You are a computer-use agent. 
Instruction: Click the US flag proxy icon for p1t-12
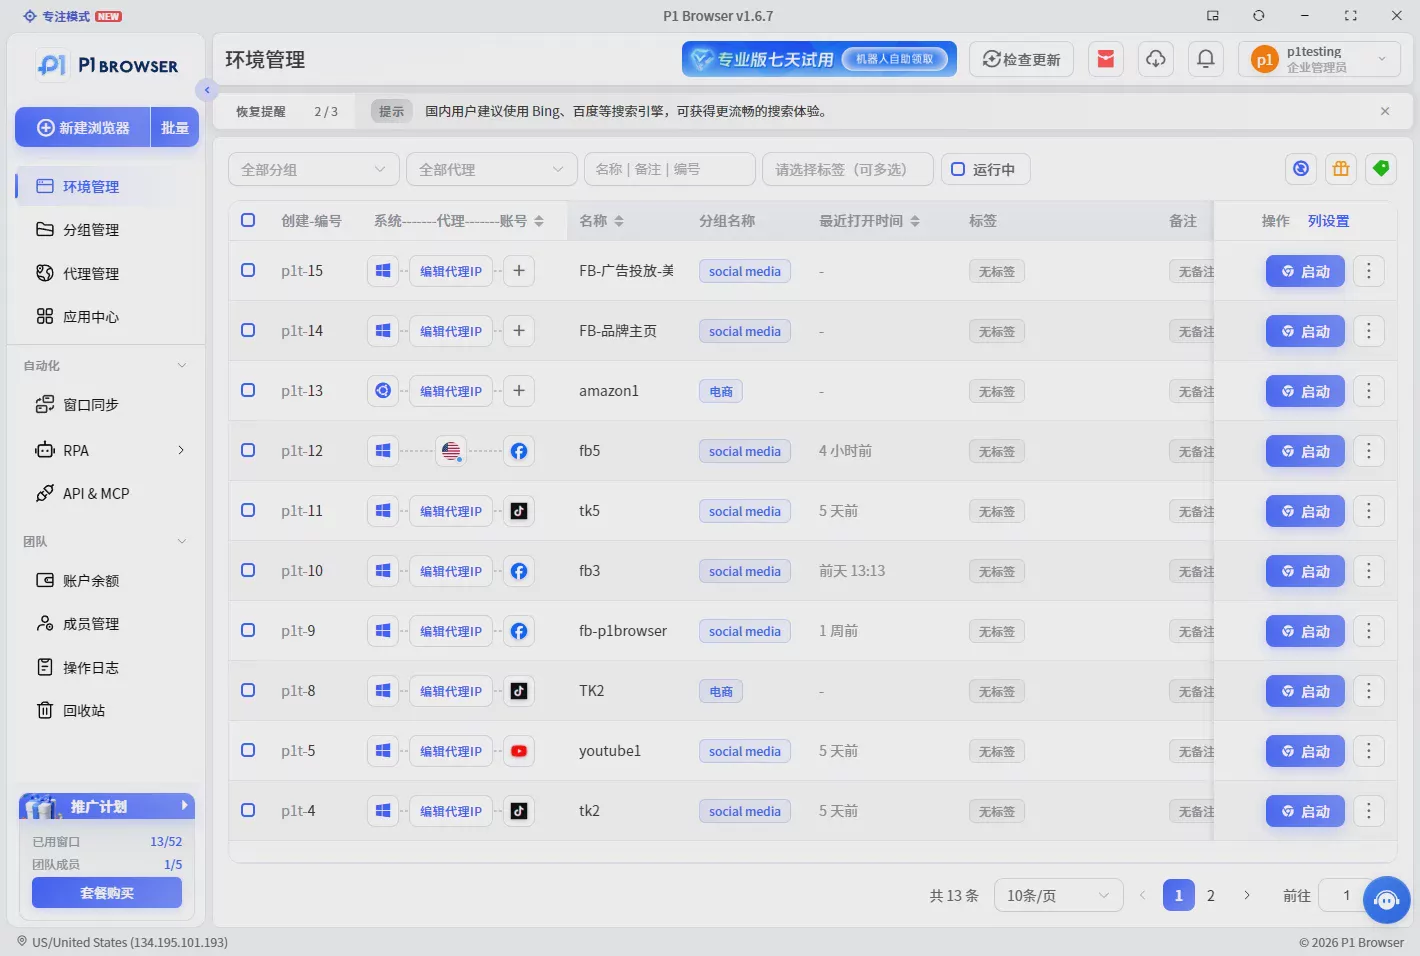tap(451, 451)
